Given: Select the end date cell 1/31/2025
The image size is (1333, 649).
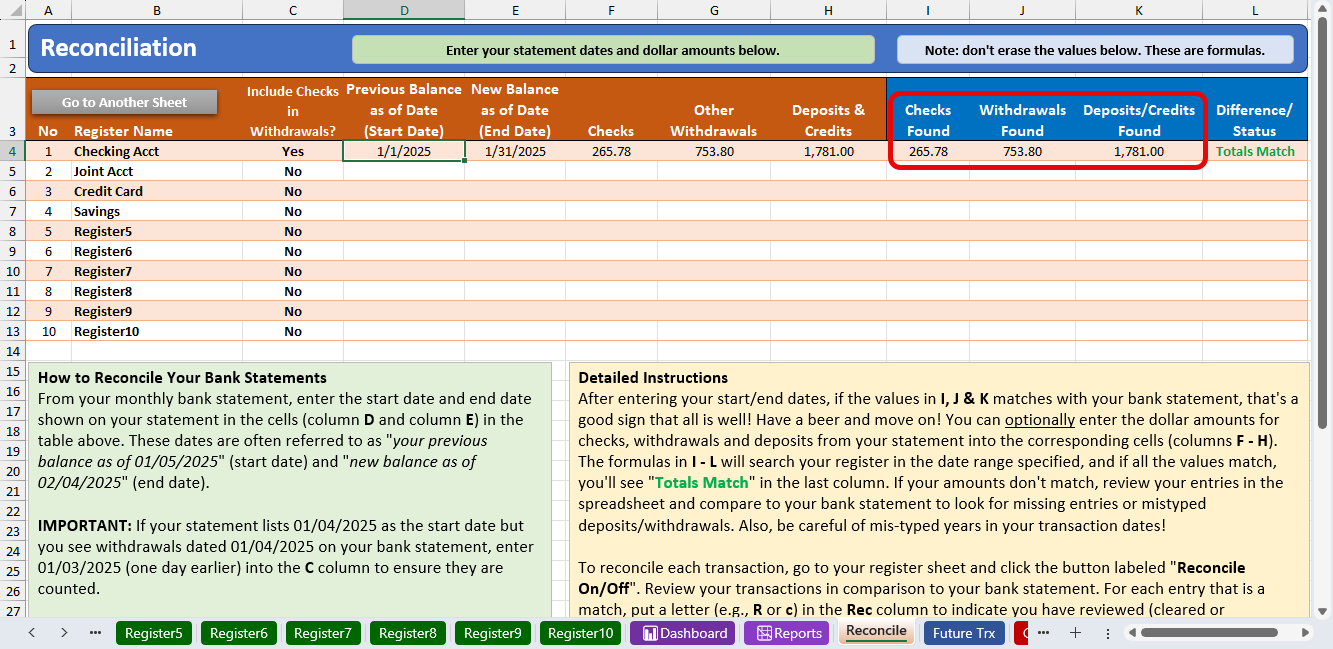Looking at the screenshot, I should (x=515, y=151).
